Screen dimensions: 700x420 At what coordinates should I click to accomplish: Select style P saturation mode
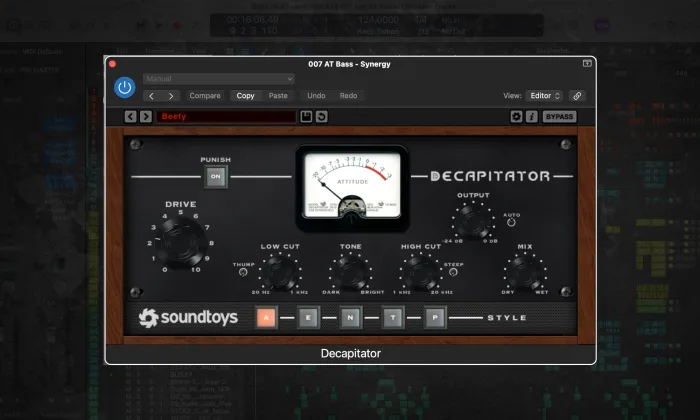(433, 318)
